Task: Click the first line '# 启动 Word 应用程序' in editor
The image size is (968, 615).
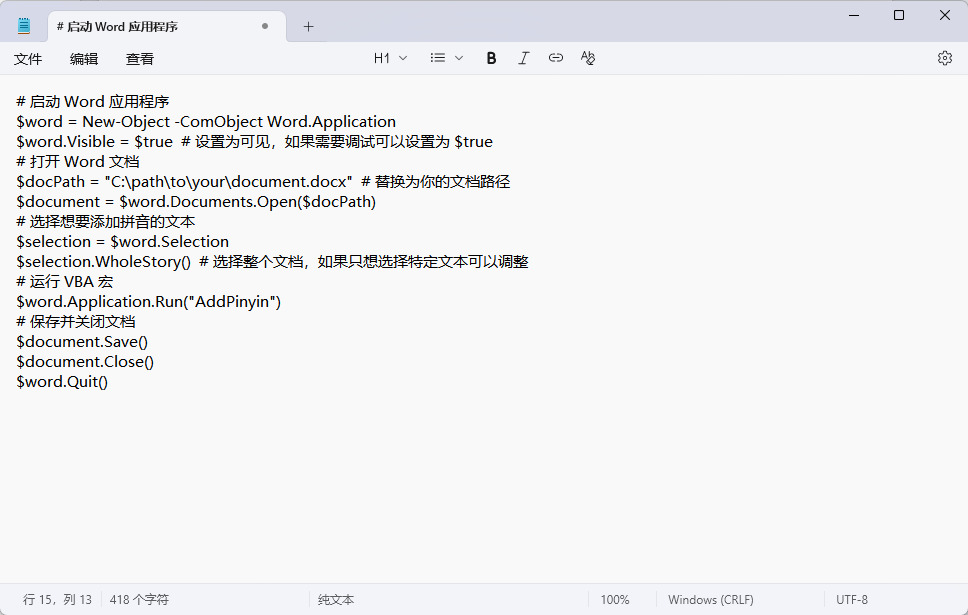Action: click(93, 102)
